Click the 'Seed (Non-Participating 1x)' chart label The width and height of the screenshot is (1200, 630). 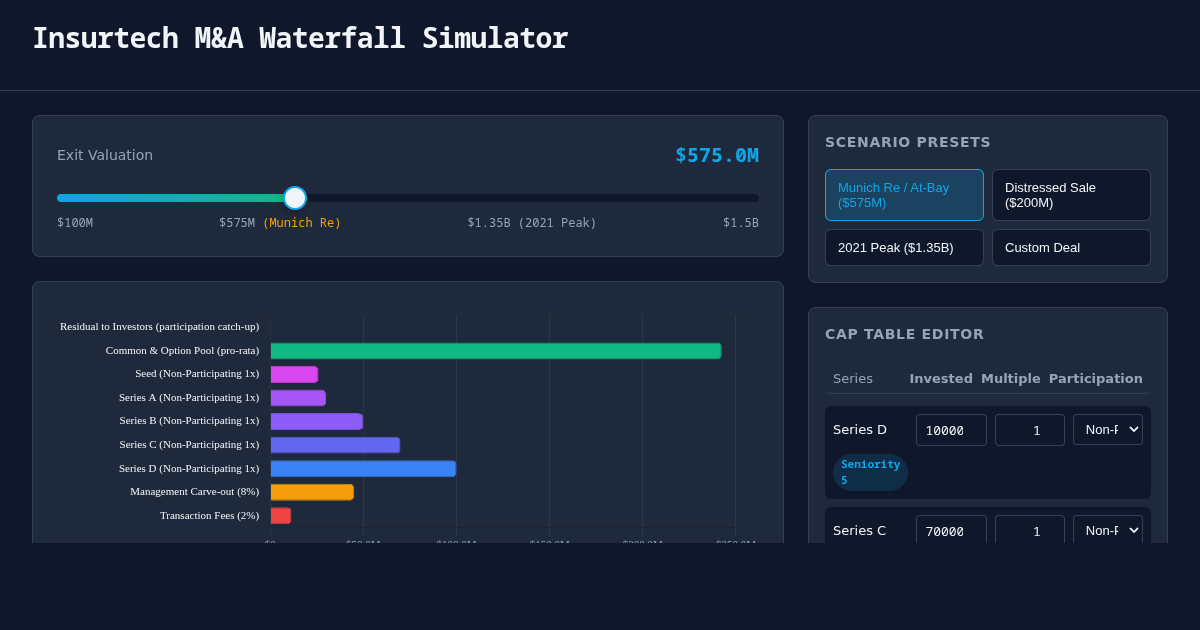pos(197,373)
